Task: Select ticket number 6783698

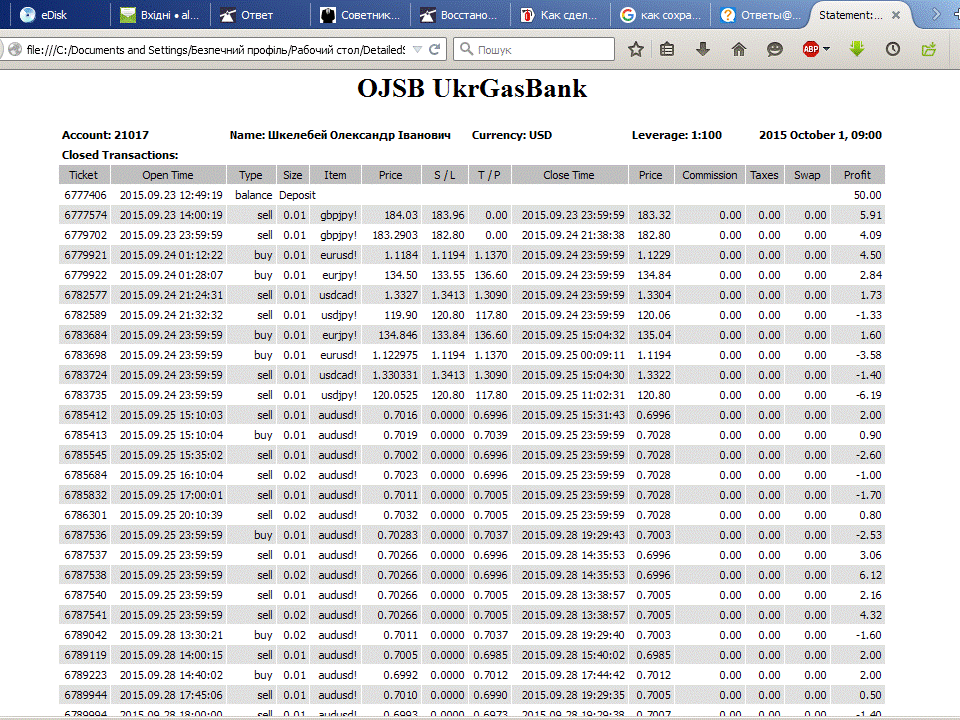Action: [x=85, y=355]
